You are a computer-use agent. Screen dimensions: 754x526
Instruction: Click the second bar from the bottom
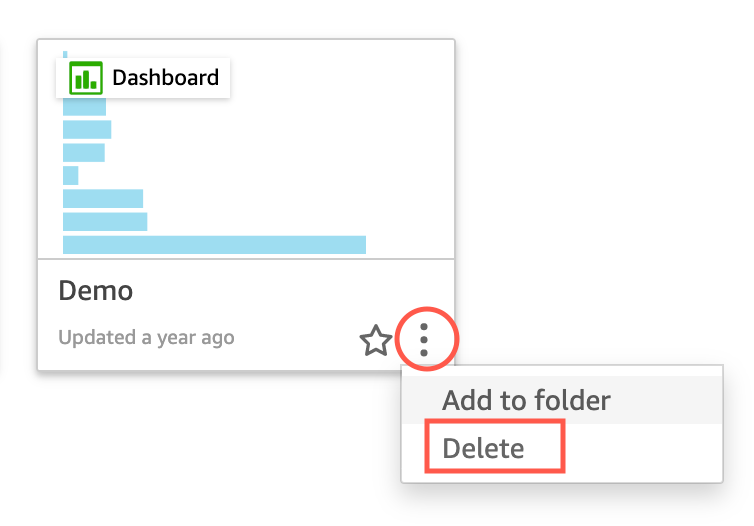(105, 221)
